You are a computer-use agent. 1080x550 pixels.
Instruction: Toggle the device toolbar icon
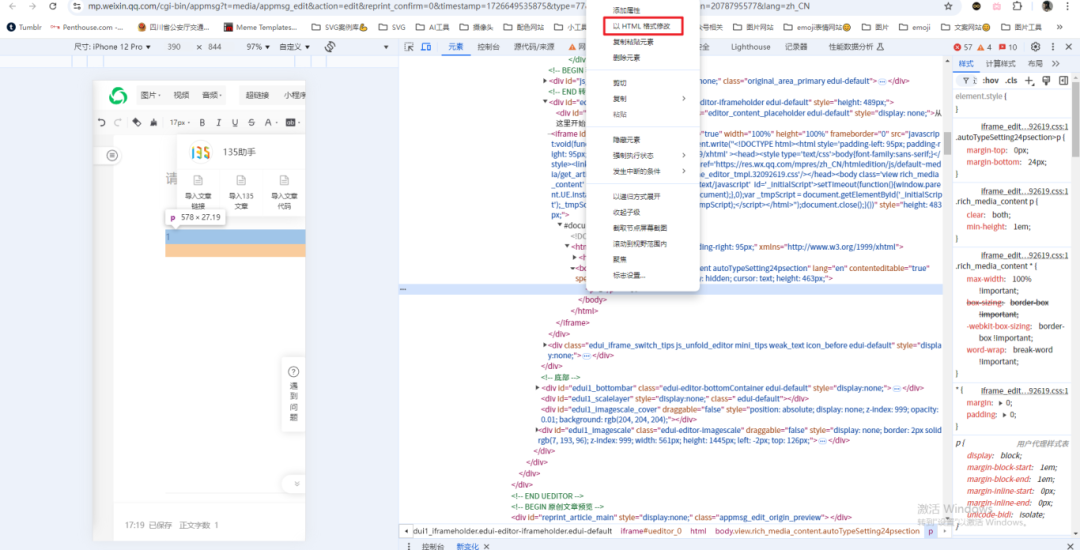(427, 47)
